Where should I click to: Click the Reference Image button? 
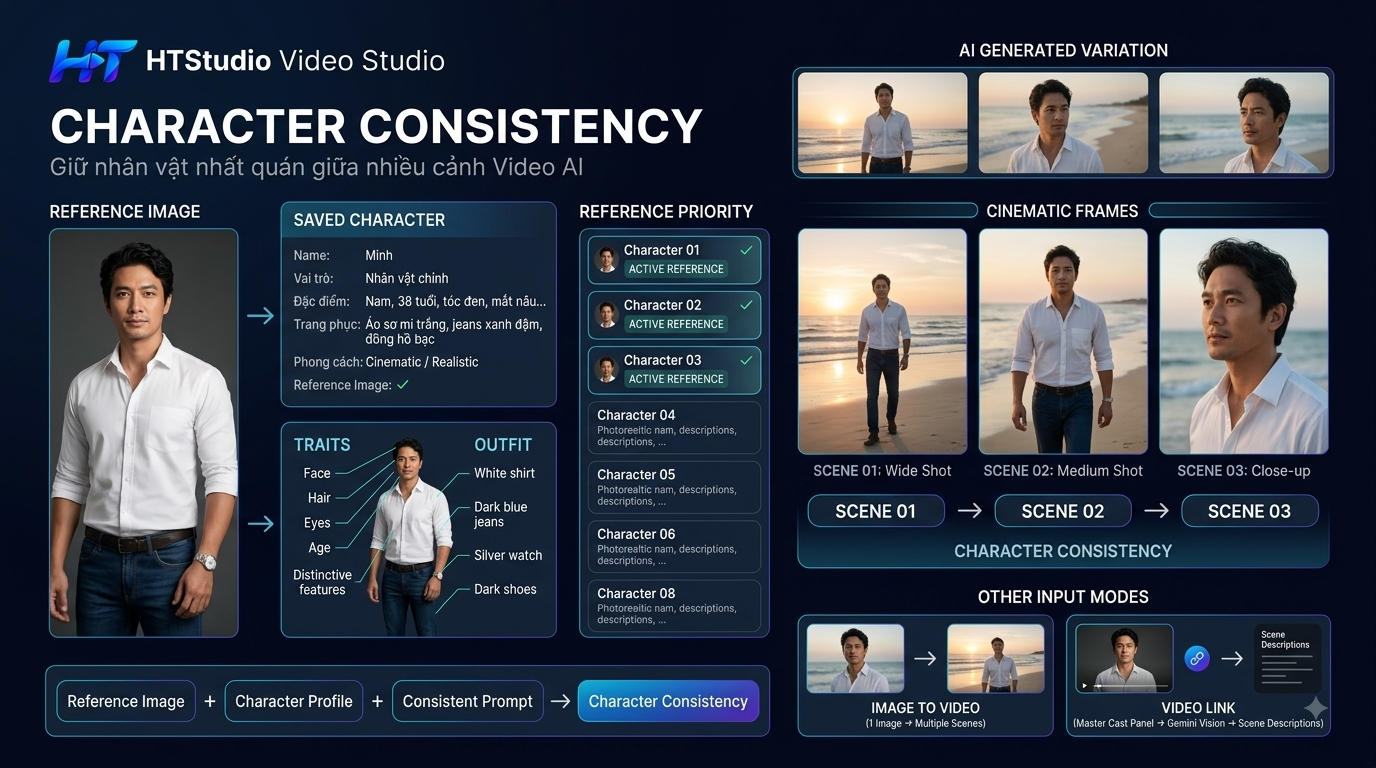tap(126, 701)
